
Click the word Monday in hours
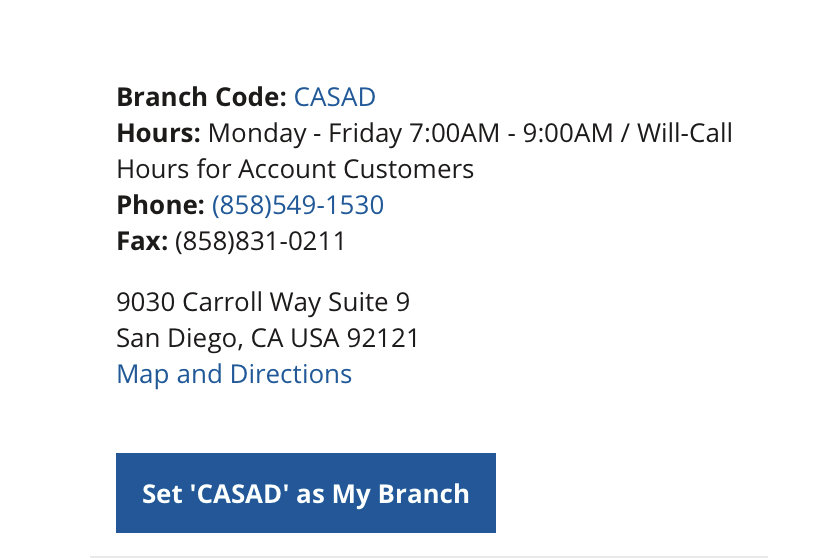coord(257,133)
